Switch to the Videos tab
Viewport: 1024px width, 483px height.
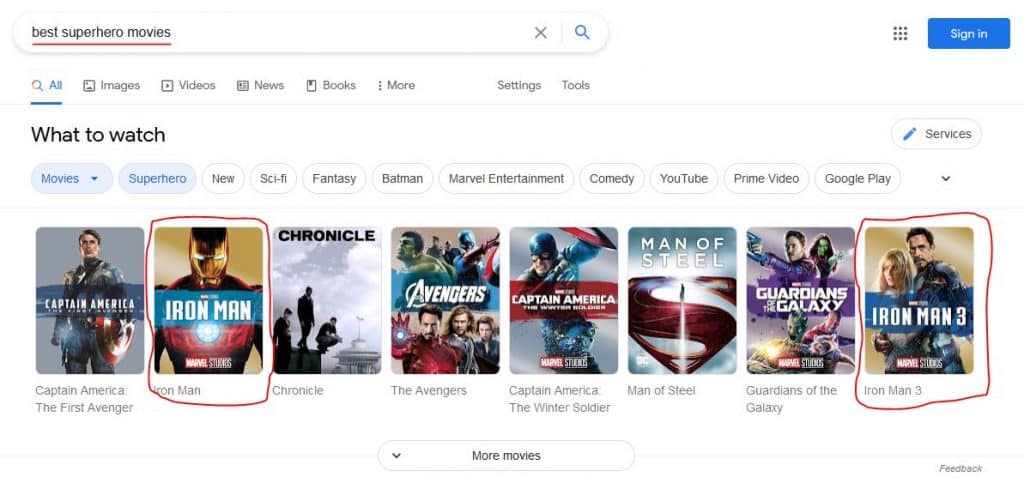188,85
